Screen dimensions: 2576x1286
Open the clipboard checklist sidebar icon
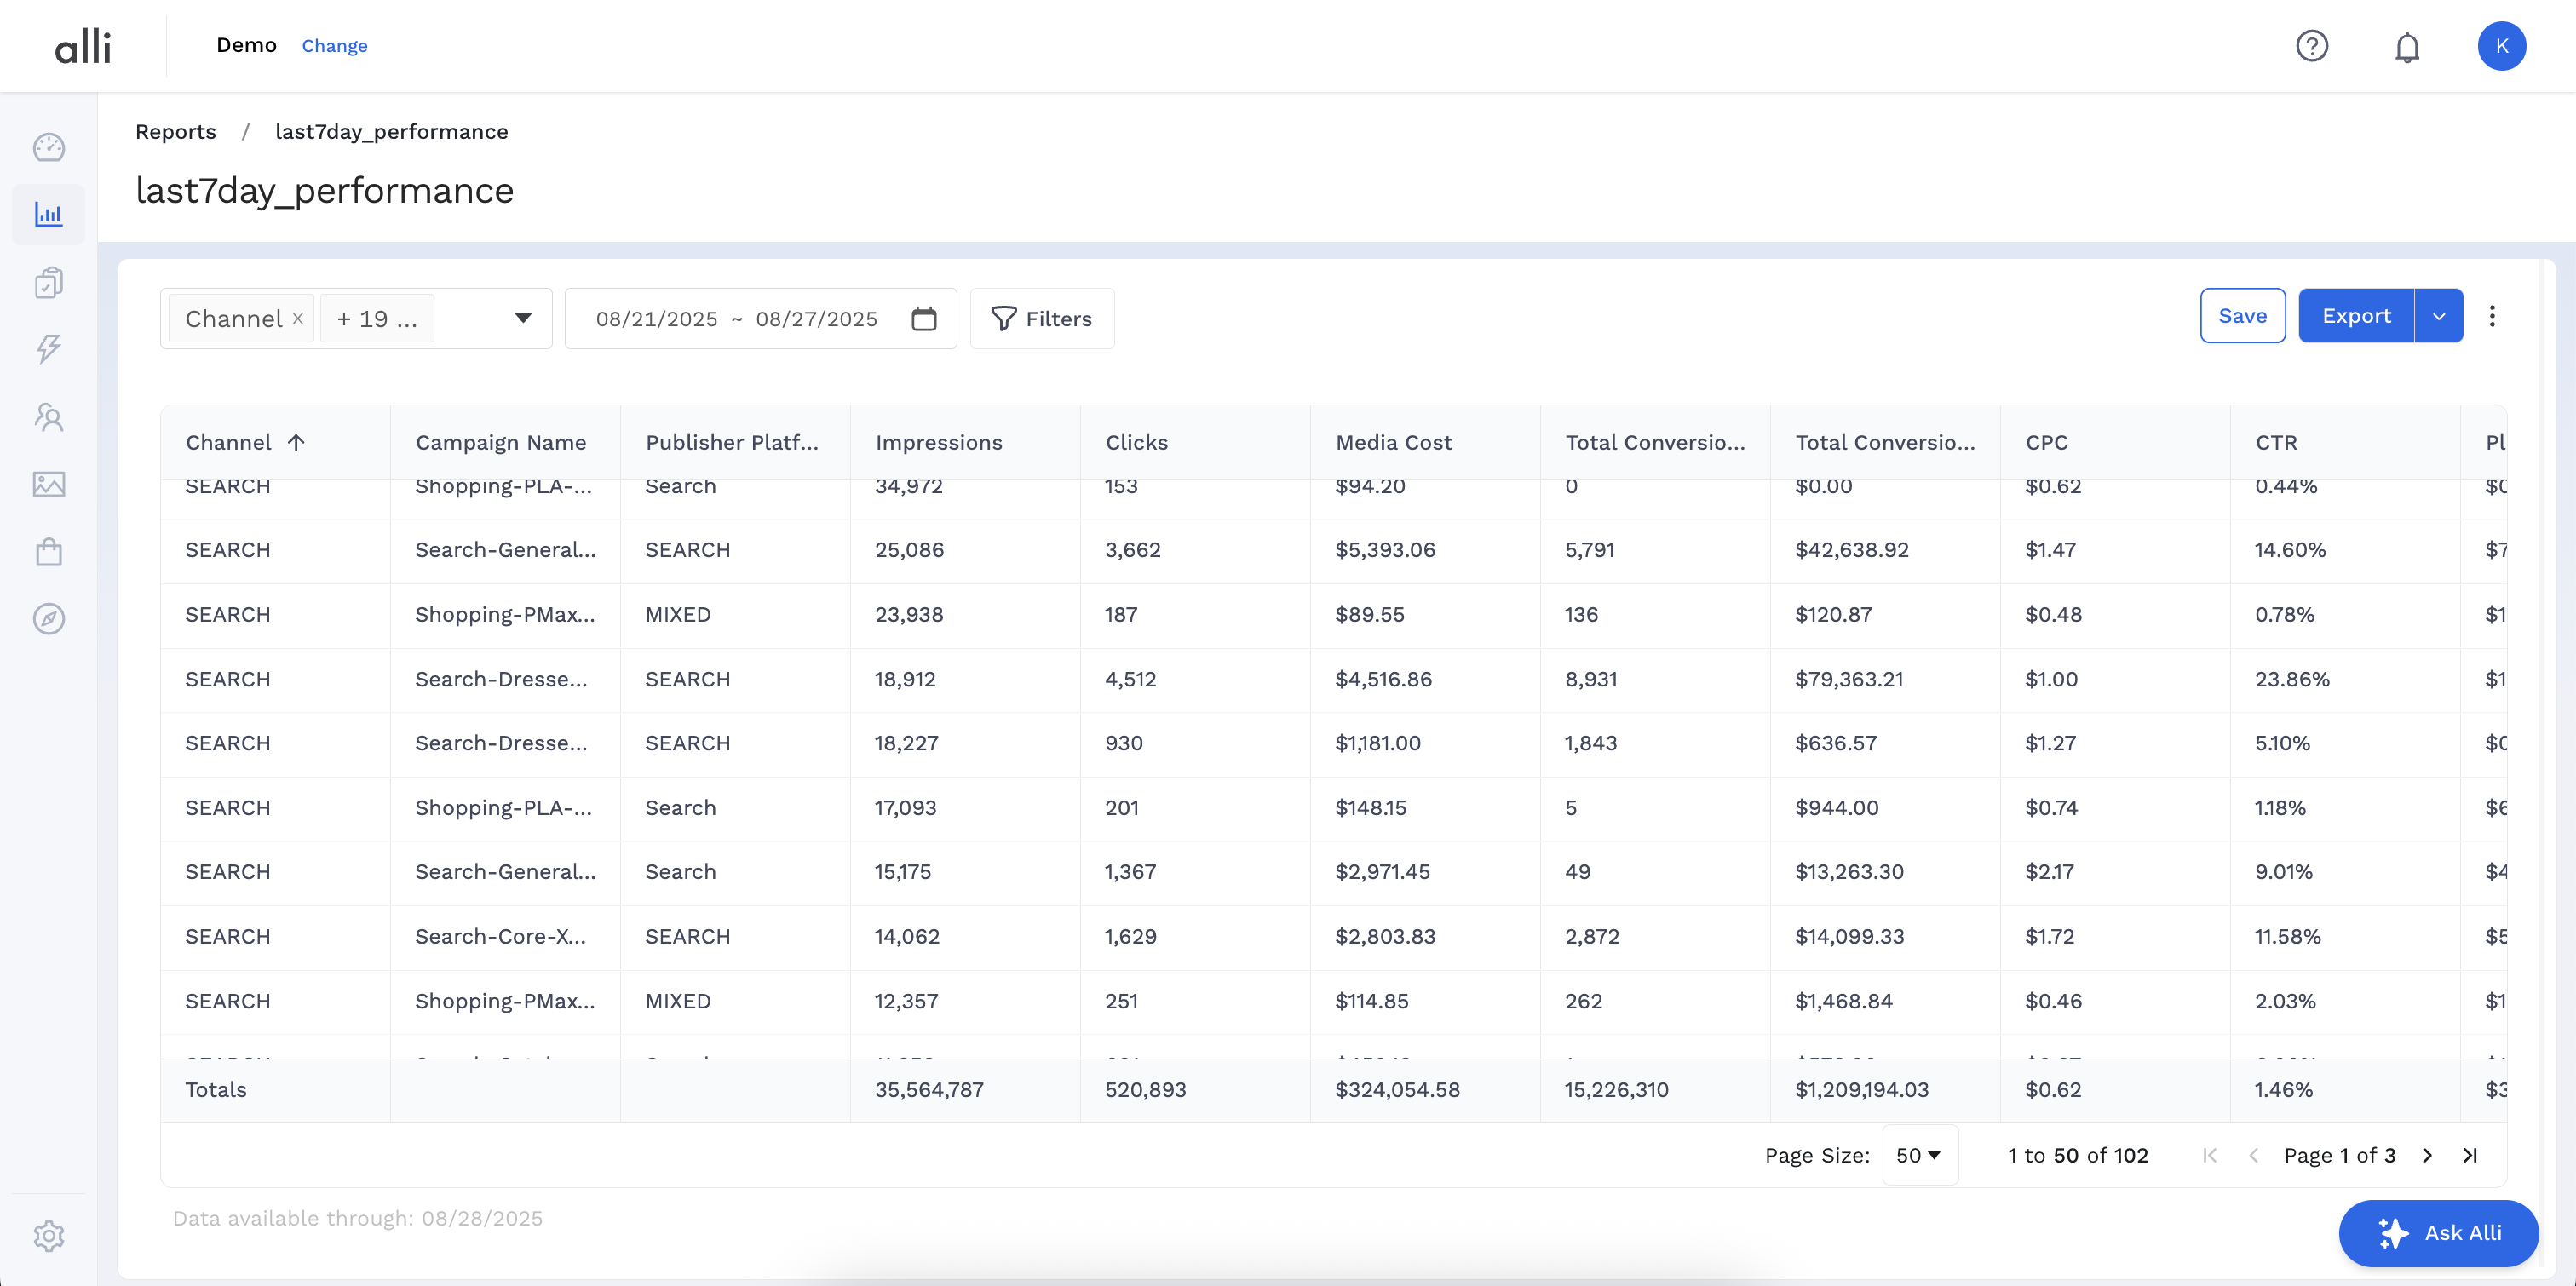(x=48, y=282)
